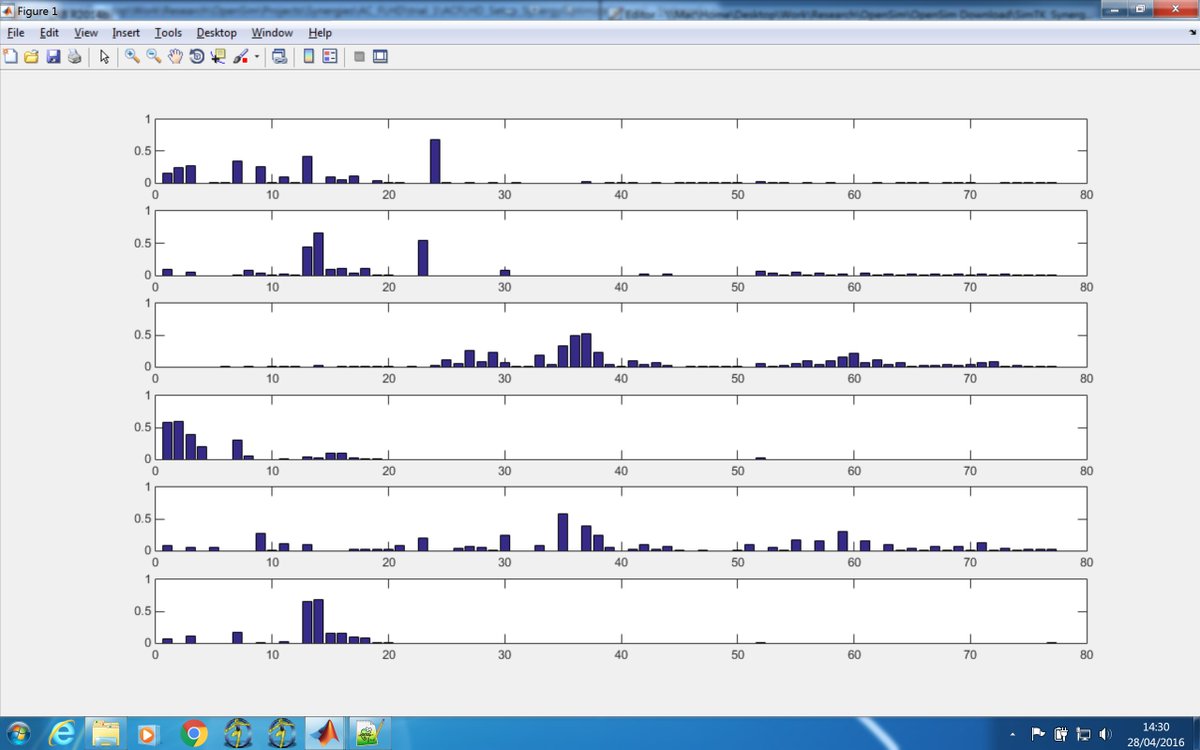This screenshot has height=750, width=1200.
Task: Open the Window menu
Action: [272, 33]
